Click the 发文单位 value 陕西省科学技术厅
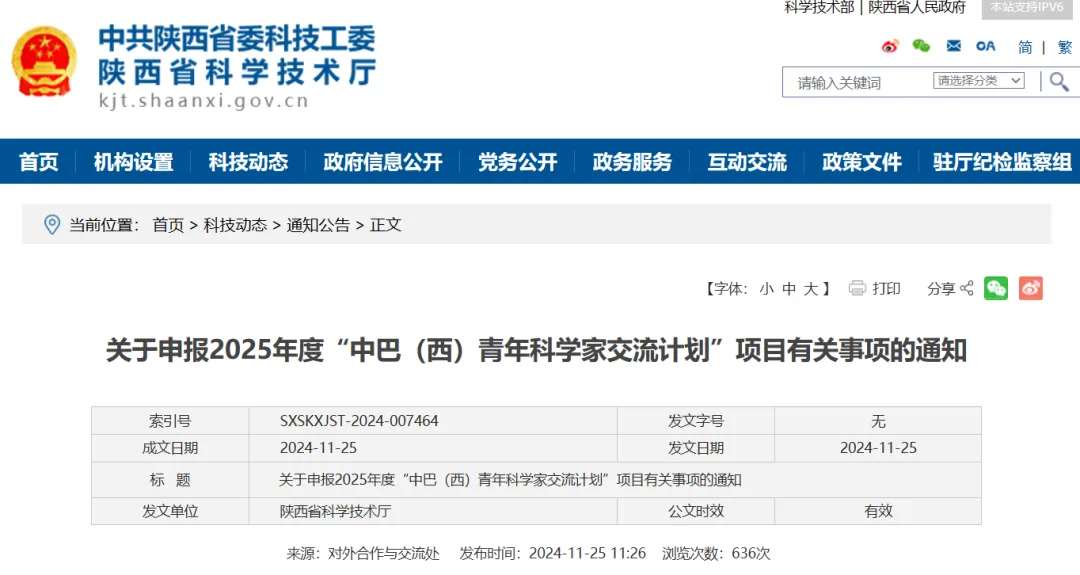Screen dimensions: 1080x575 (x=335, y=511)
